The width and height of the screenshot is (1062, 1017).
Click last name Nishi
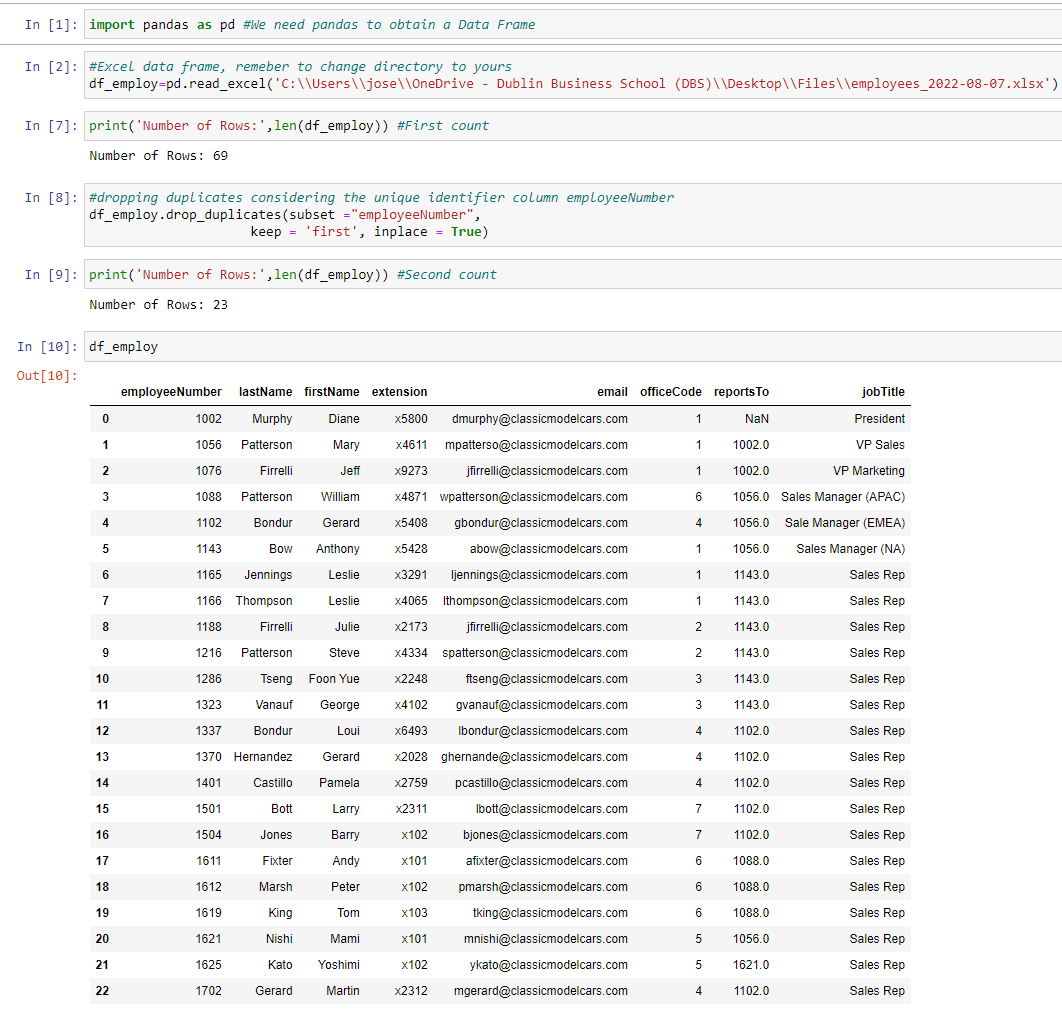(279, 939)
